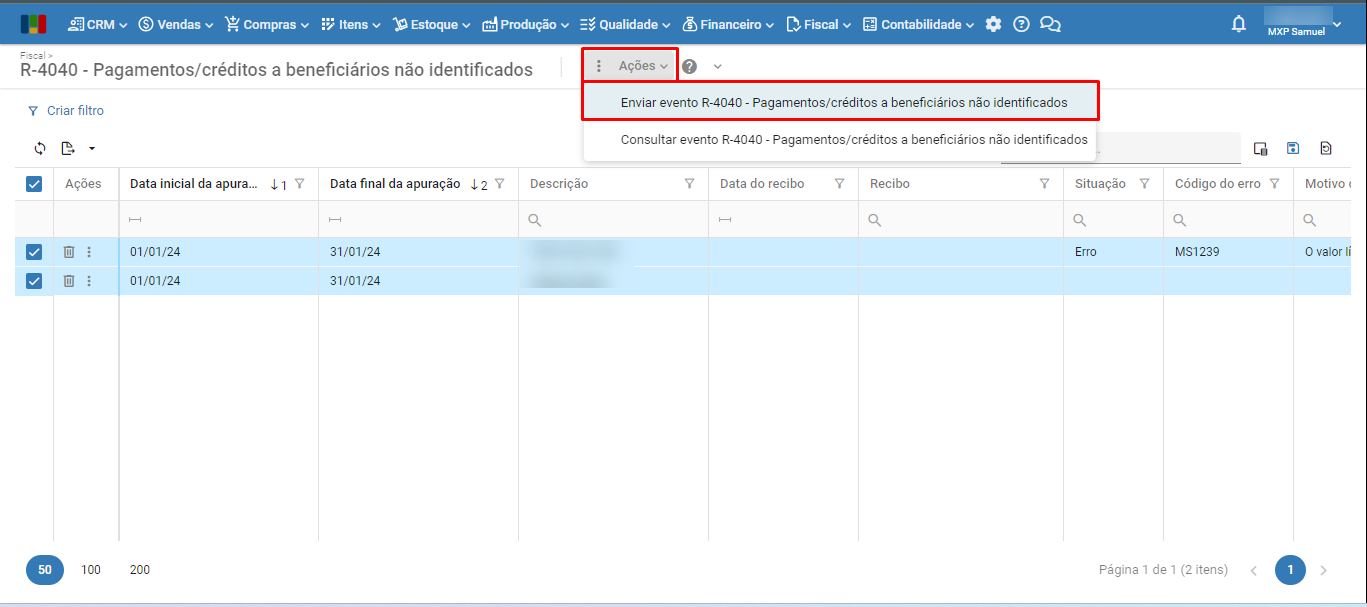Click the Data do recibo date filter
The width and height of the screenshot is (1367, 607).
pos(783,219)
